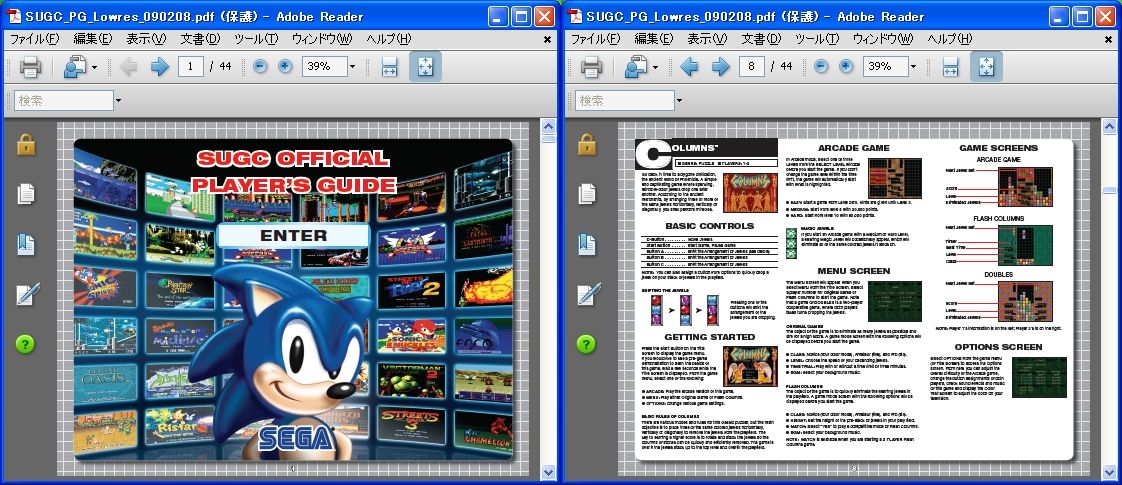1122x485 pixels.
Task: Click page number field showing 8
Action: pos(751,67)
